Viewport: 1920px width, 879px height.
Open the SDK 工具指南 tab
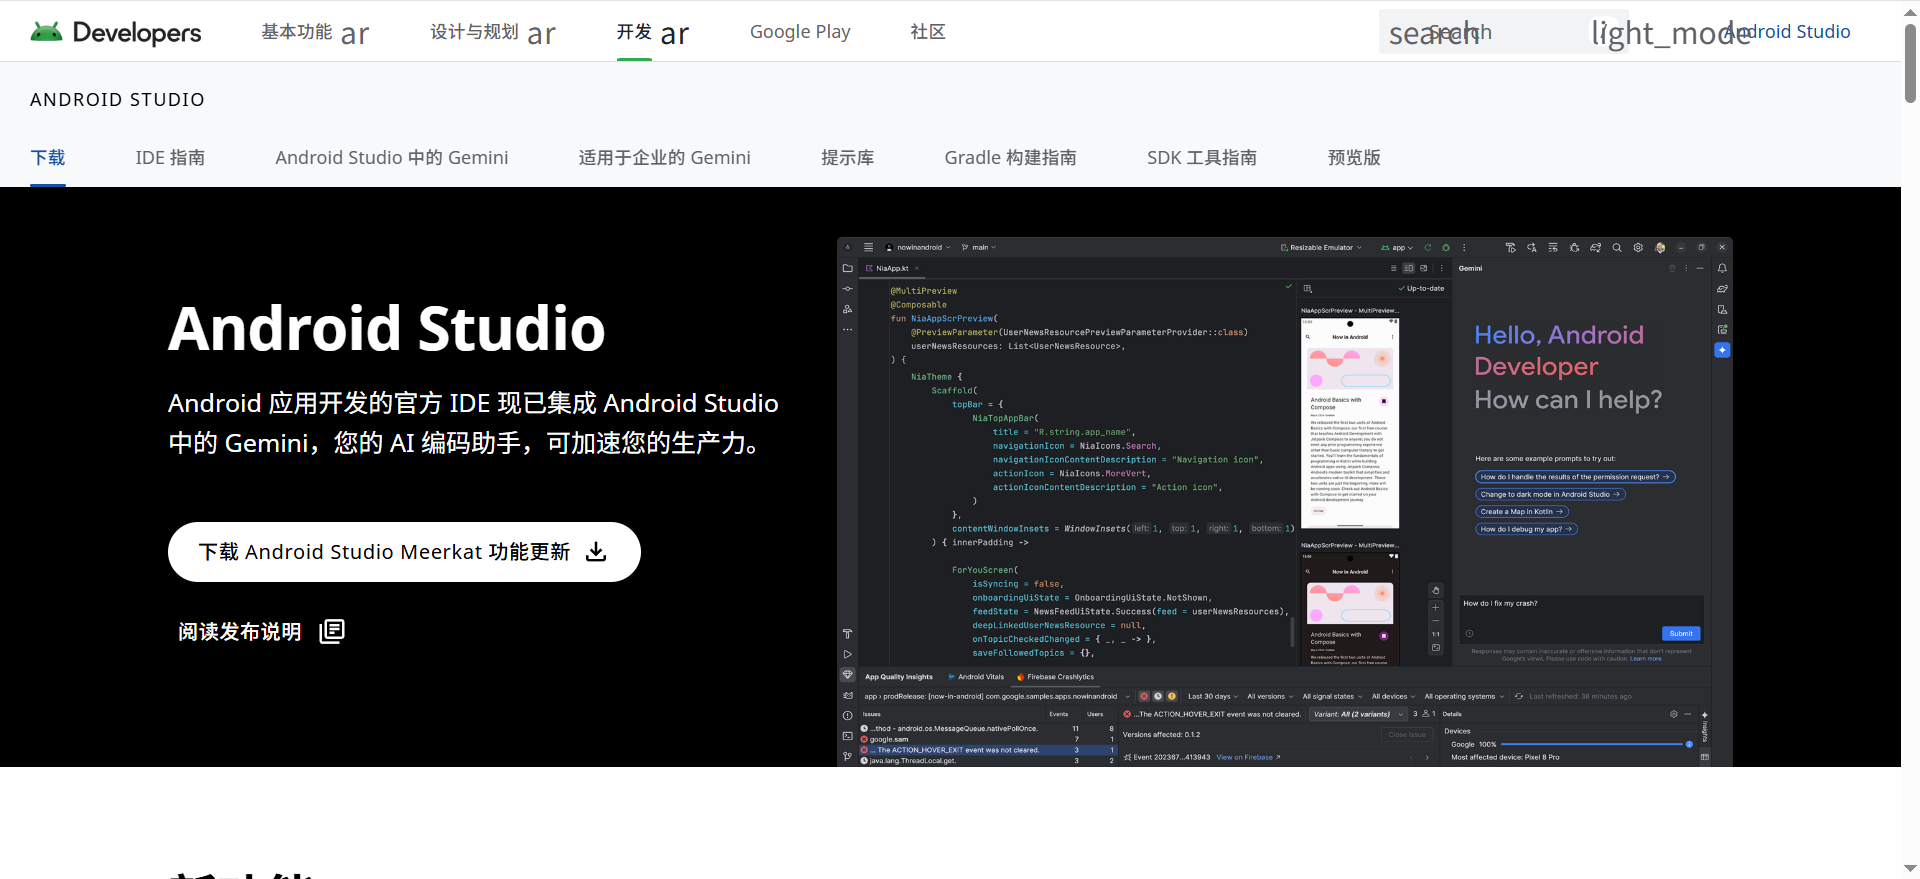(1202, 158)
